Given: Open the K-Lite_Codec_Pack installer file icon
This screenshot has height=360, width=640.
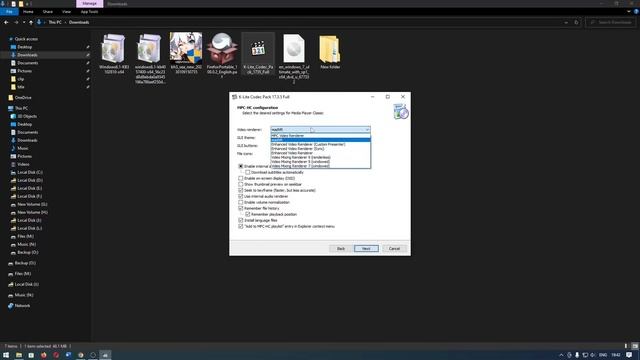Looking at the screenshot, I should pos(258,53).
